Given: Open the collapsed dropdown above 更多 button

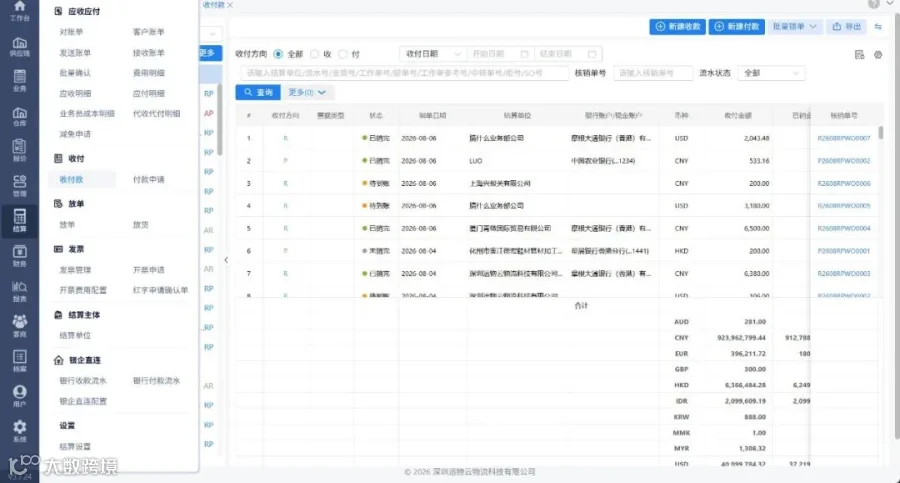Looking at the screenshot, I should tap(211, 34).
